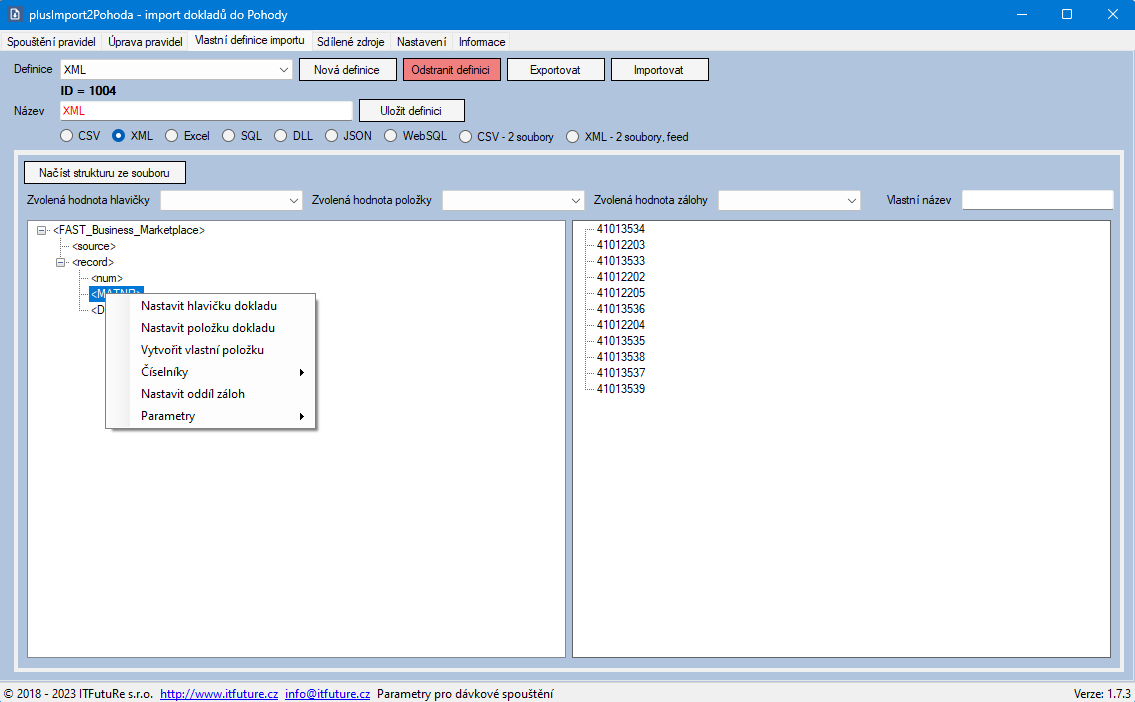Select value 41013536 in the right list
1135x702 pixels.
point(620,309)
